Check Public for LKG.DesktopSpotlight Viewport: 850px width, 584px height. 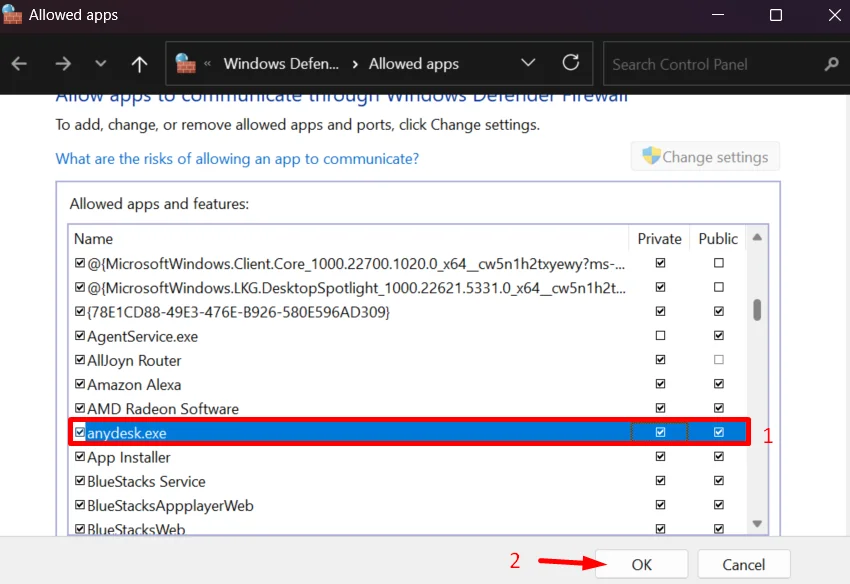[x=719, y=287]
